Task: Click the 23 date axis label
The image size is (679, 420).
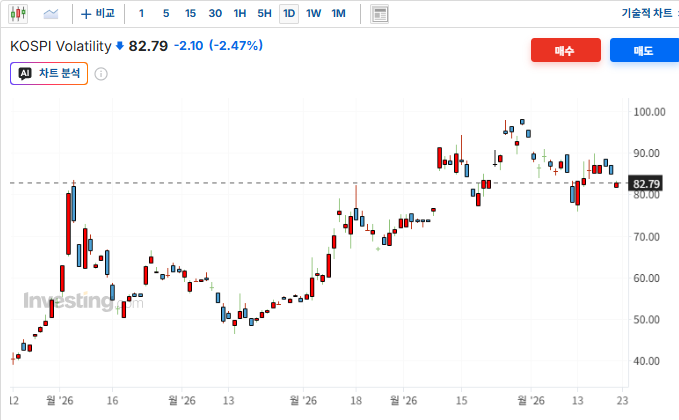Action: (x=622, y=401)
